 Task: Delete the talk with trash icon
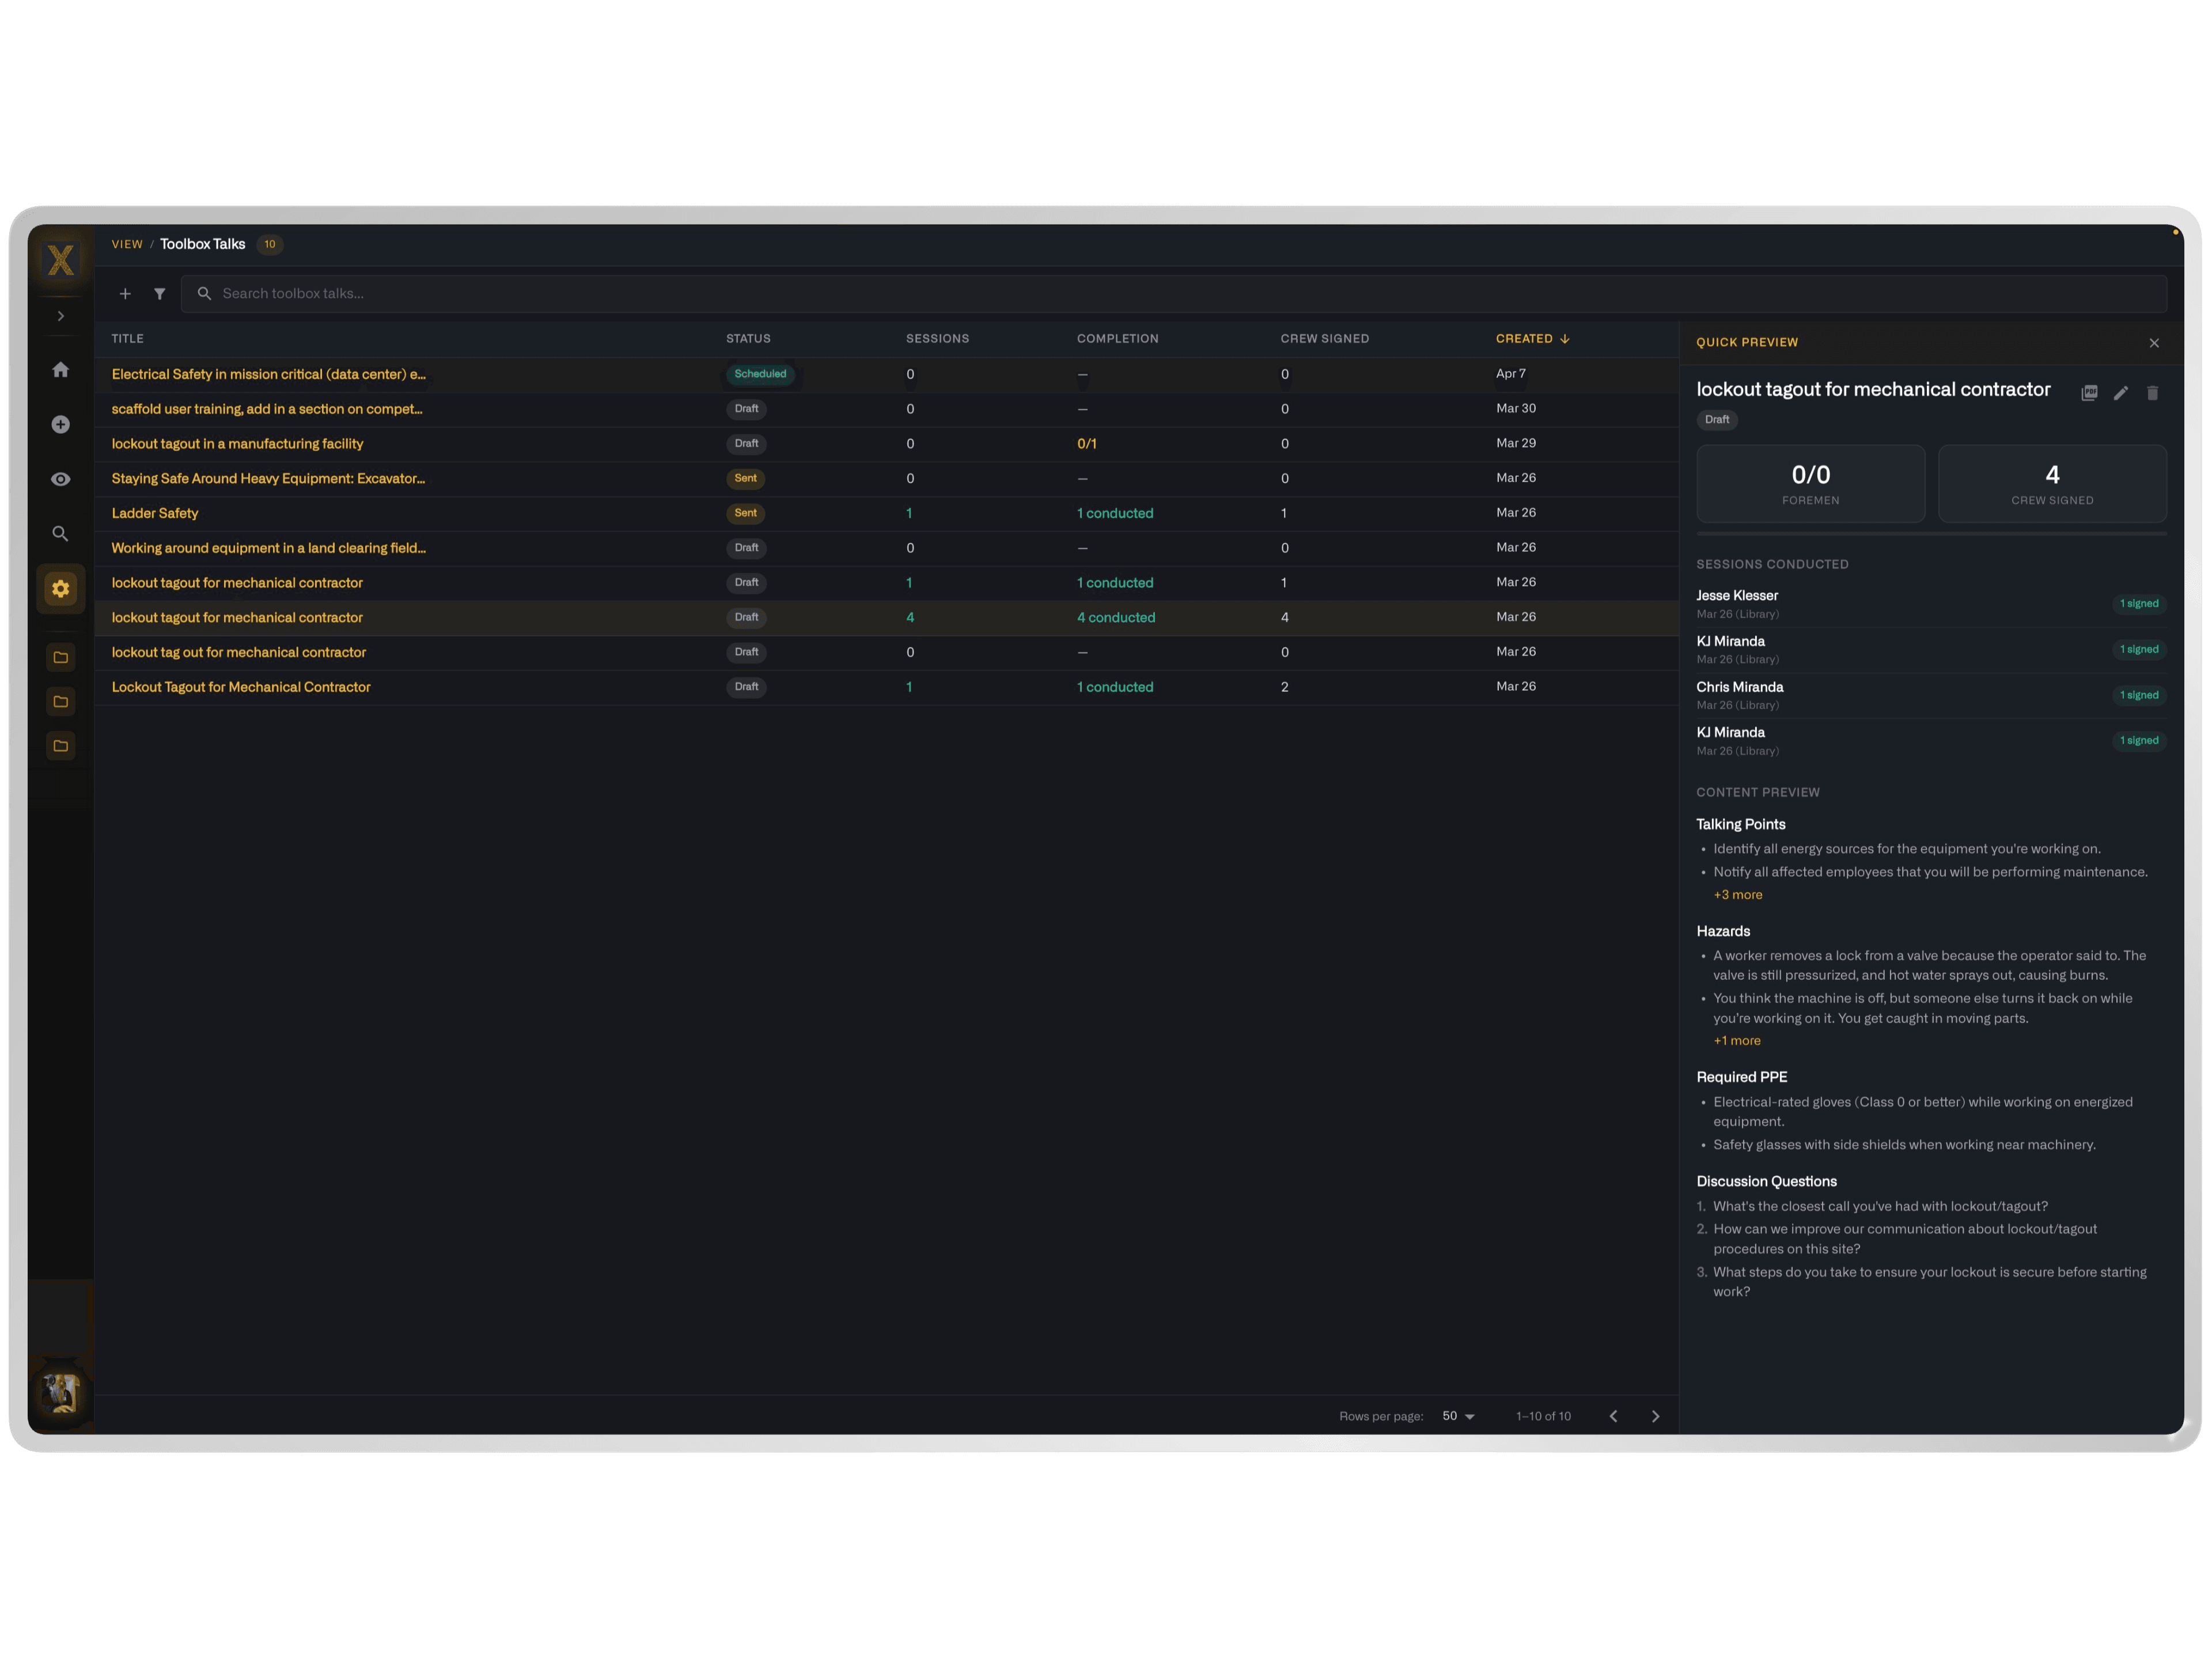[2153, 393]
